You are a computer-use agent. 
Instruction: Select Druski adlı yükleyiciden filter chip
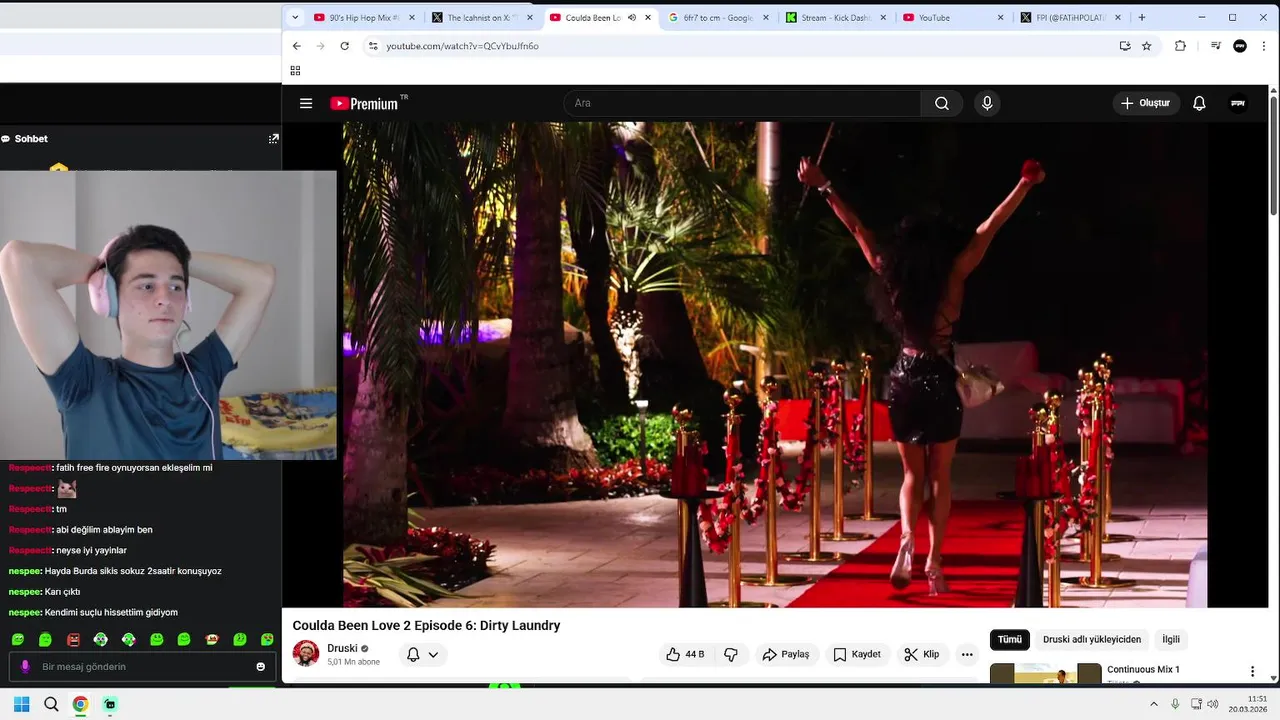(x=1092, y=639)
